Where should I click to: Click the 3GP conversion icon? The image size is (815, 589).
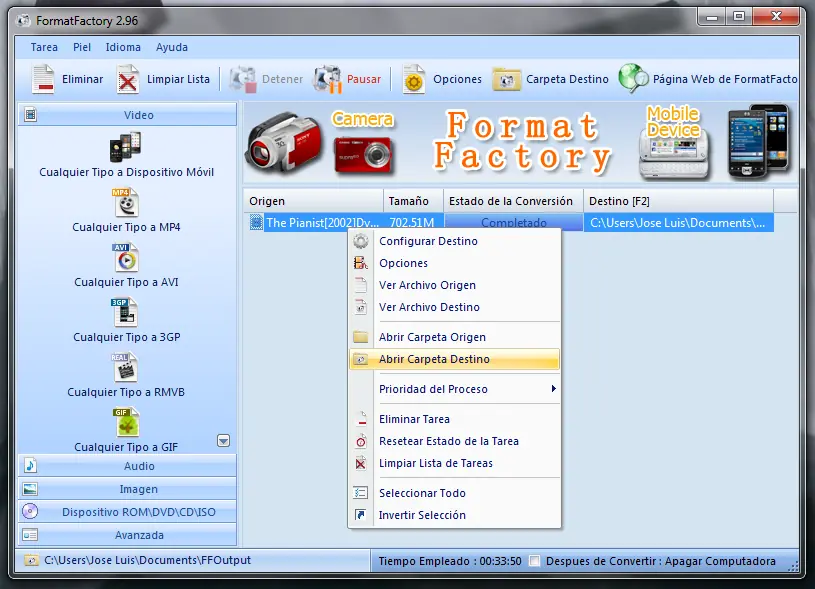pos(125,312)
